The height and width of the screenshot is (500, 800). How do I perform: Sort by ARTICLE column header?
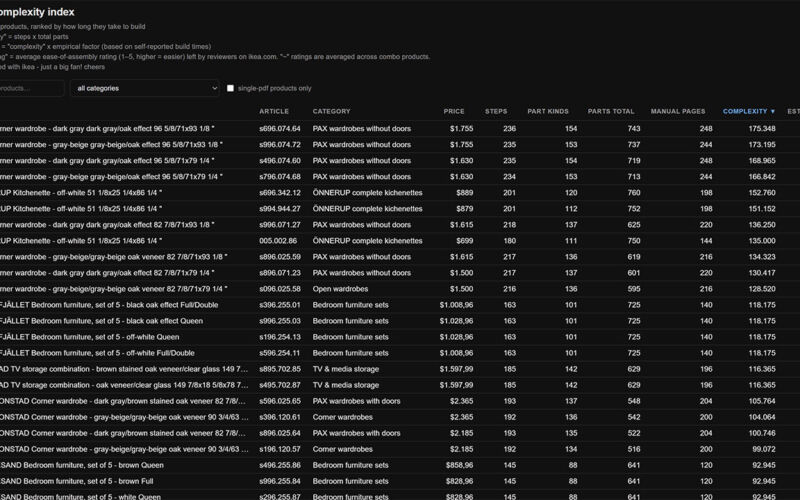click(274, 111)
